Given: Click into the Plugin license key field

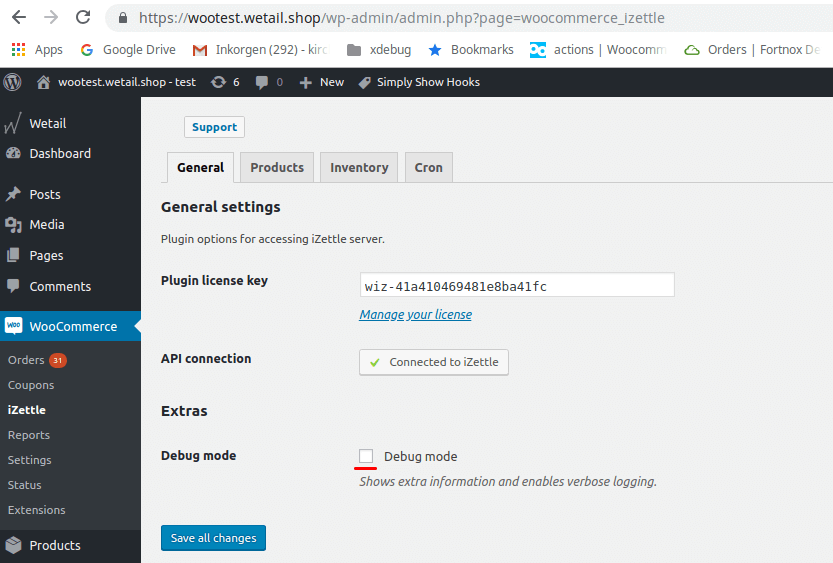Looking at the screenshot, I should (516, 286).
